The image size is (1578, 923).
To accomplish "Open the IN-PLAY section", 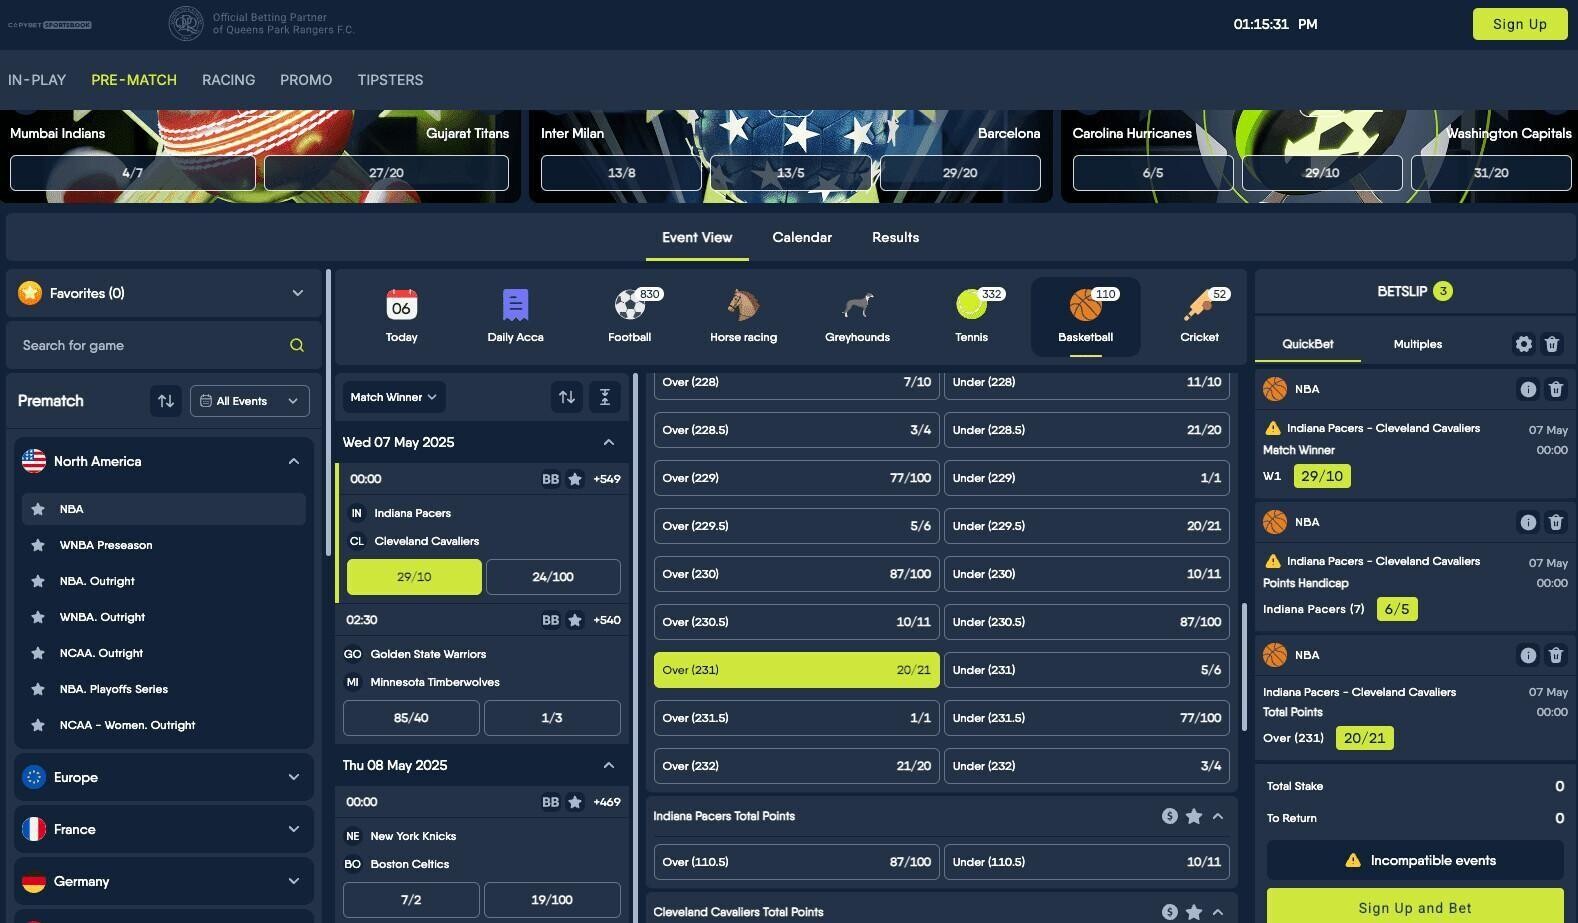I will 37,80.
